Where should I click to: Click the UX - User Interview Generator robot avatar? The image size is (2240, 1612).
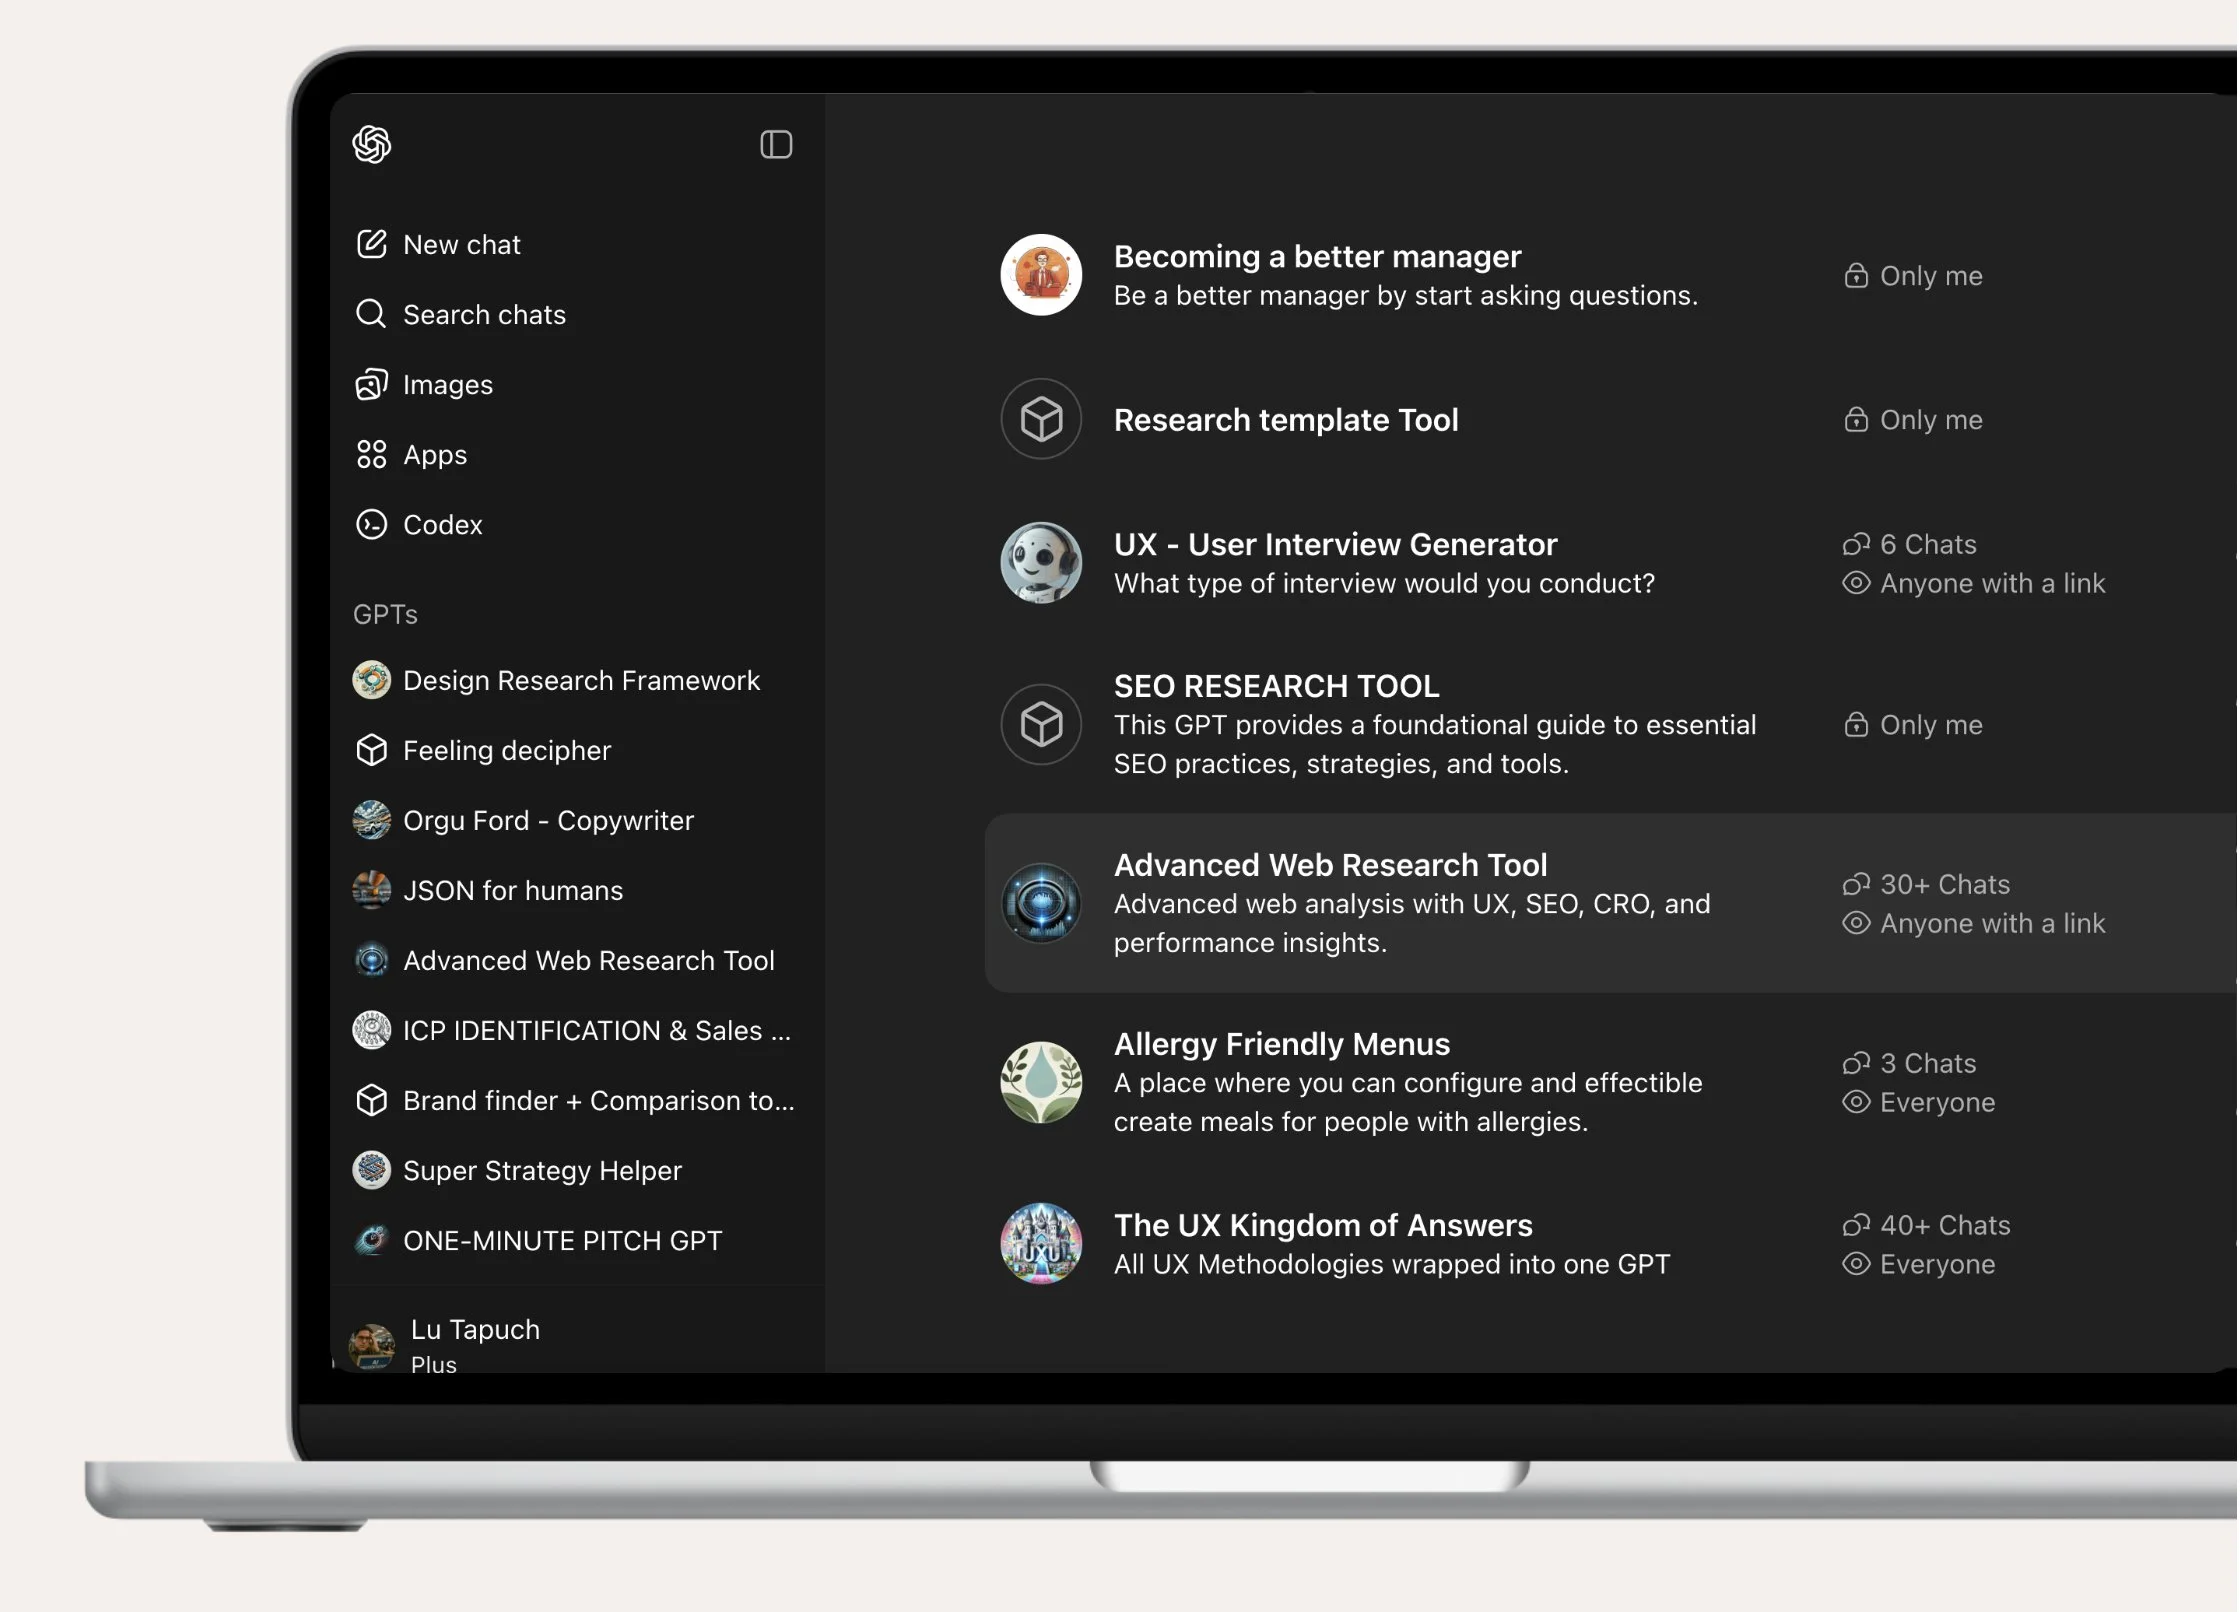[1040, 563]
